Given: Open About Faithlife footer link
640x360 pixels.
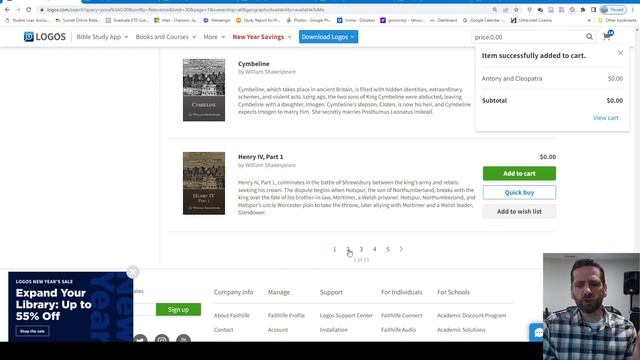Looking at the screenshot, I should click(x=231, y=316).
